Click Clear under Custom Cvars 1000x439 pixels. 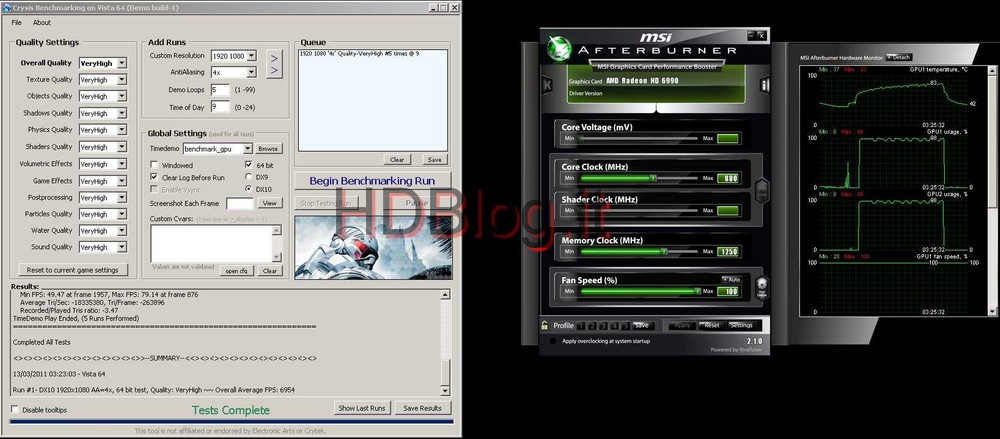[270, 271]
